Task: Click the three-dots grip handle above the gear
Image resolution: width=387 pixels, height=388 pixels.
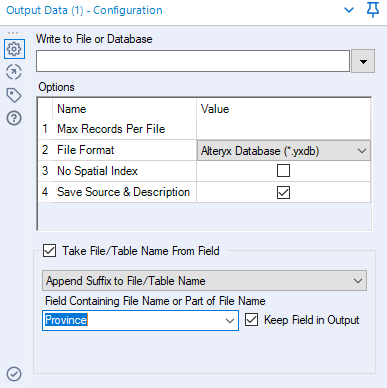Action: coord(13,33)
